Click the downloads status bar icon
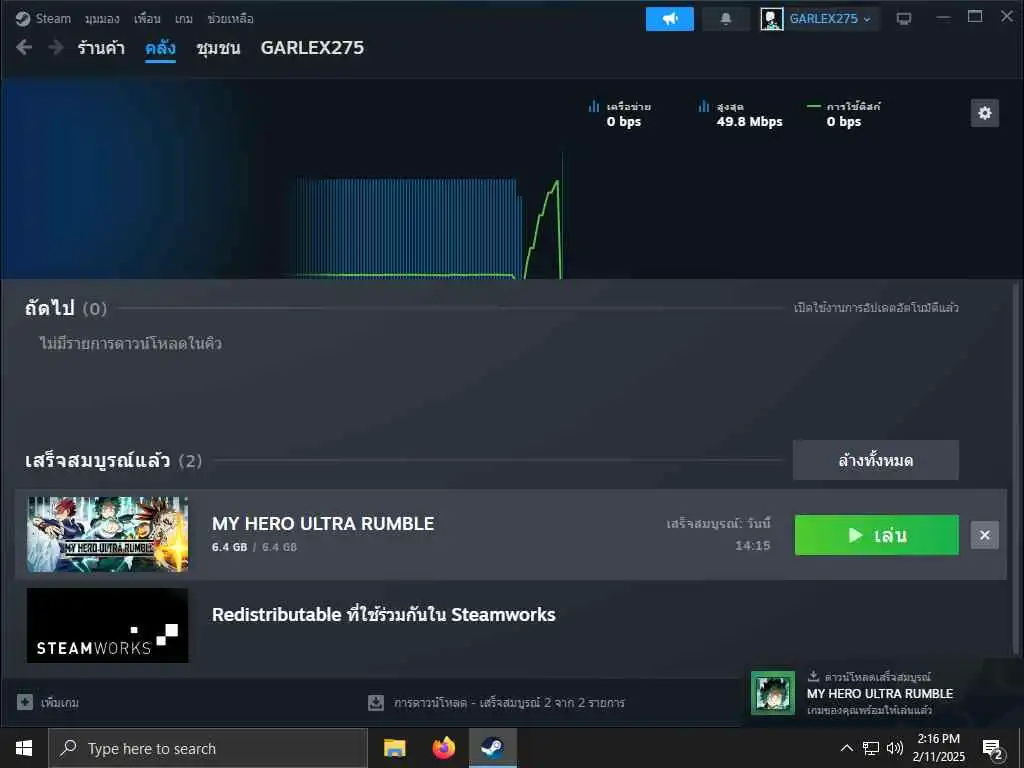The image size is (1024, 768). [376, 703]
